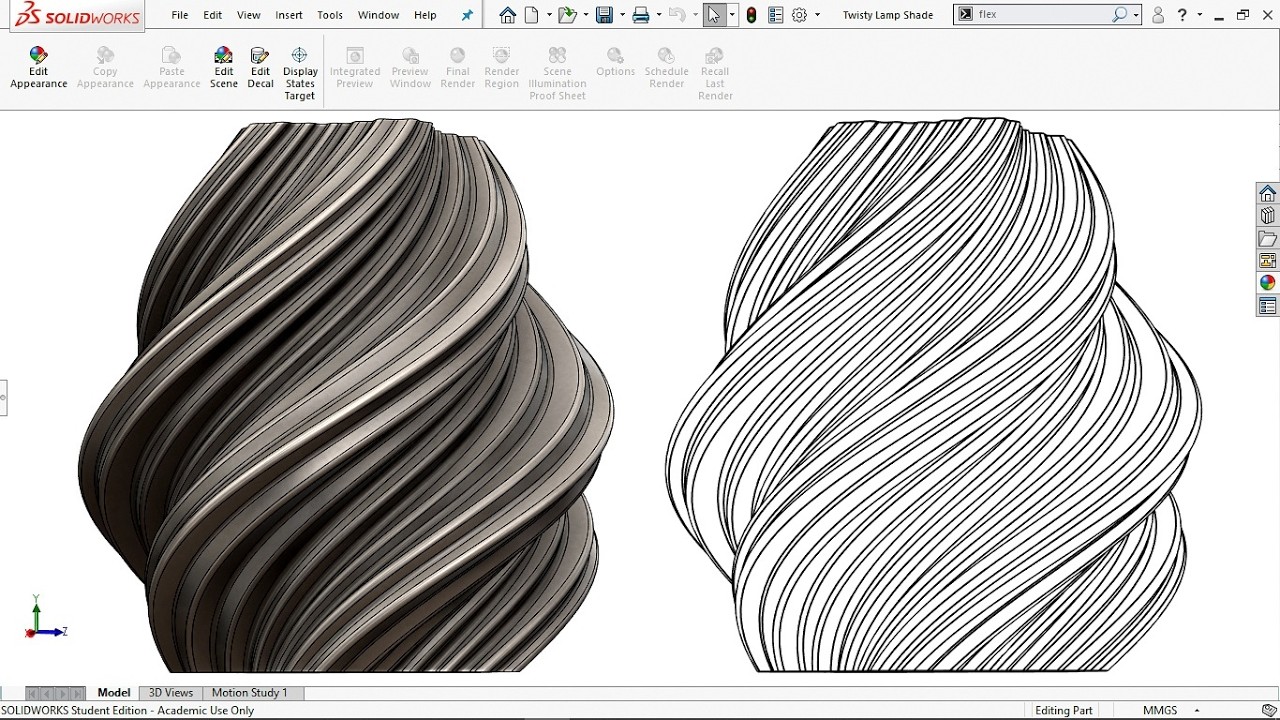Open the Window menu

coord(378,15)
